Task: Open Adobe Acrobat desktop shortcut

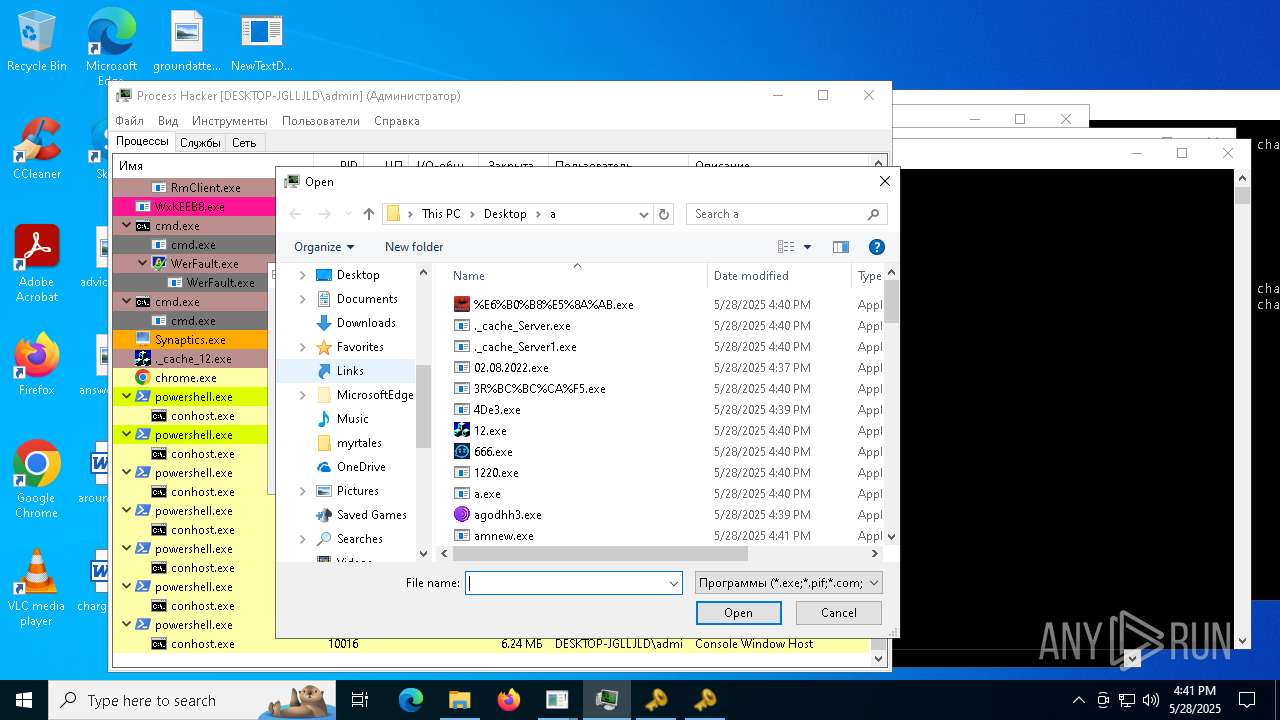Action: [x=37, y=263]
